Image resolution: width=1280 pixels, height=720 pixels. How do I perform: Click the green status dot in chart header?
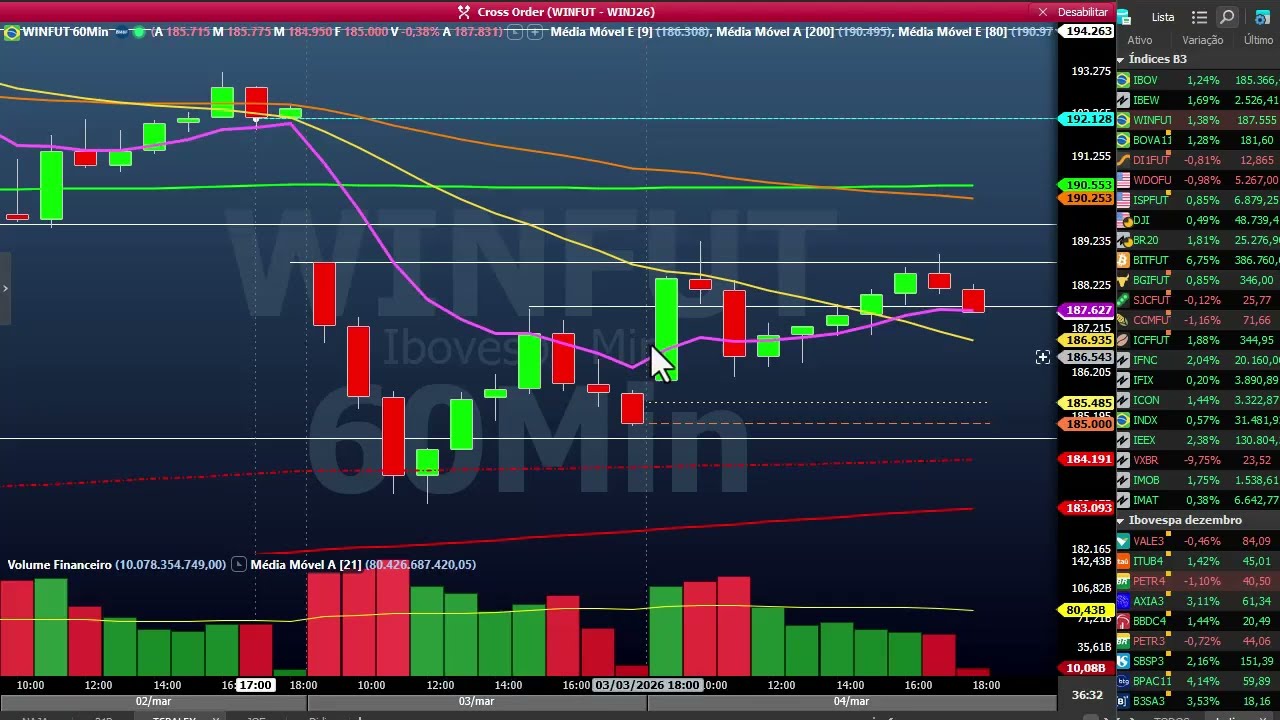[138, 32]
